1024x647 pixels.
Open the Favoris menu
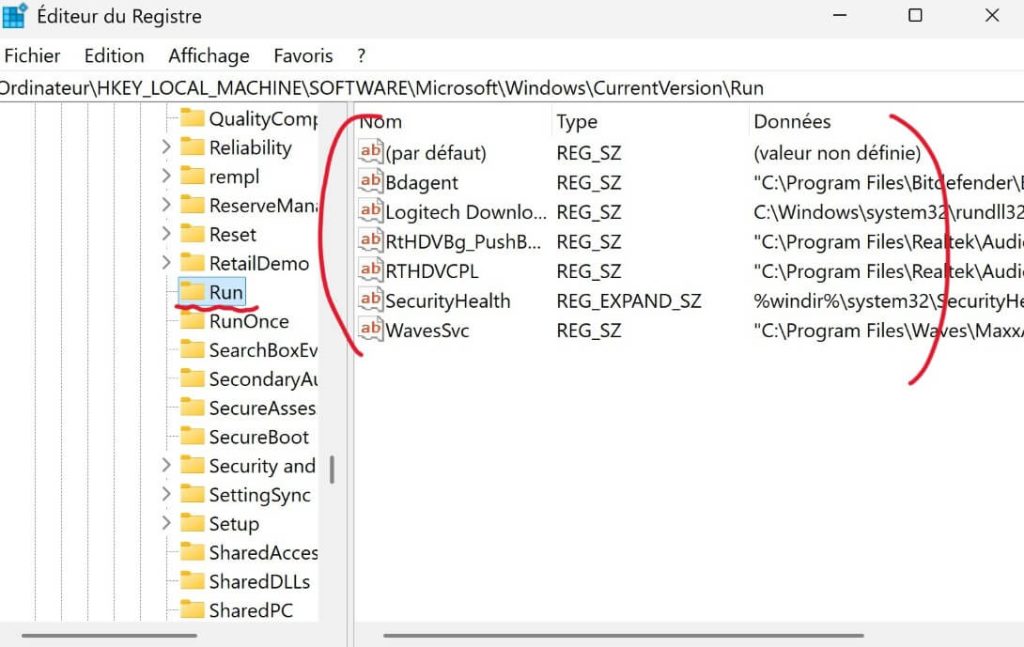pyautogui.click(x=304, y=56)
